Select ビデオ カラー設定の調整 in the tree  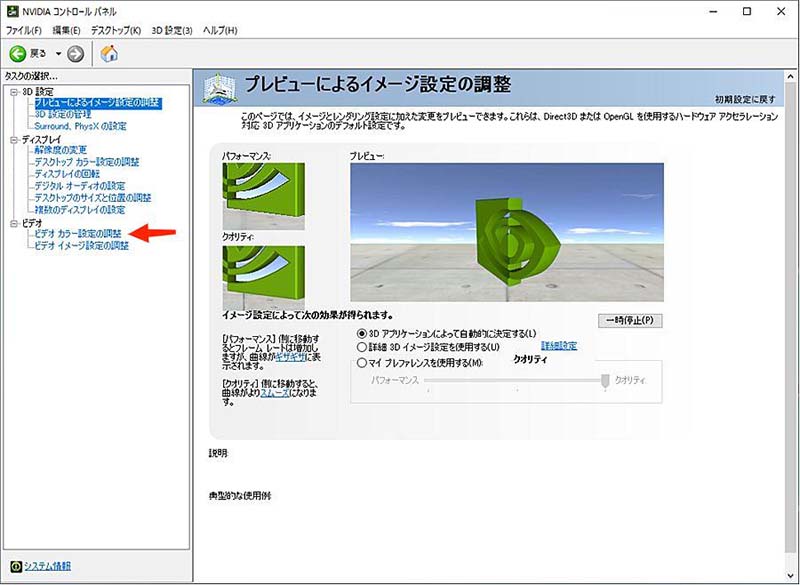[78, 233]
